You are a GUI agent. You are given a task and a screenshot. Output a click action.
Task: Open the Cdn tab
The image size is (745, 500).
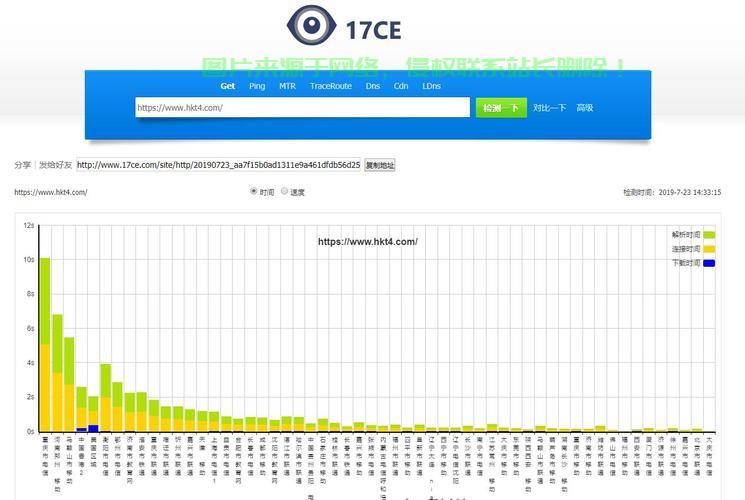[x=401, y=86]
